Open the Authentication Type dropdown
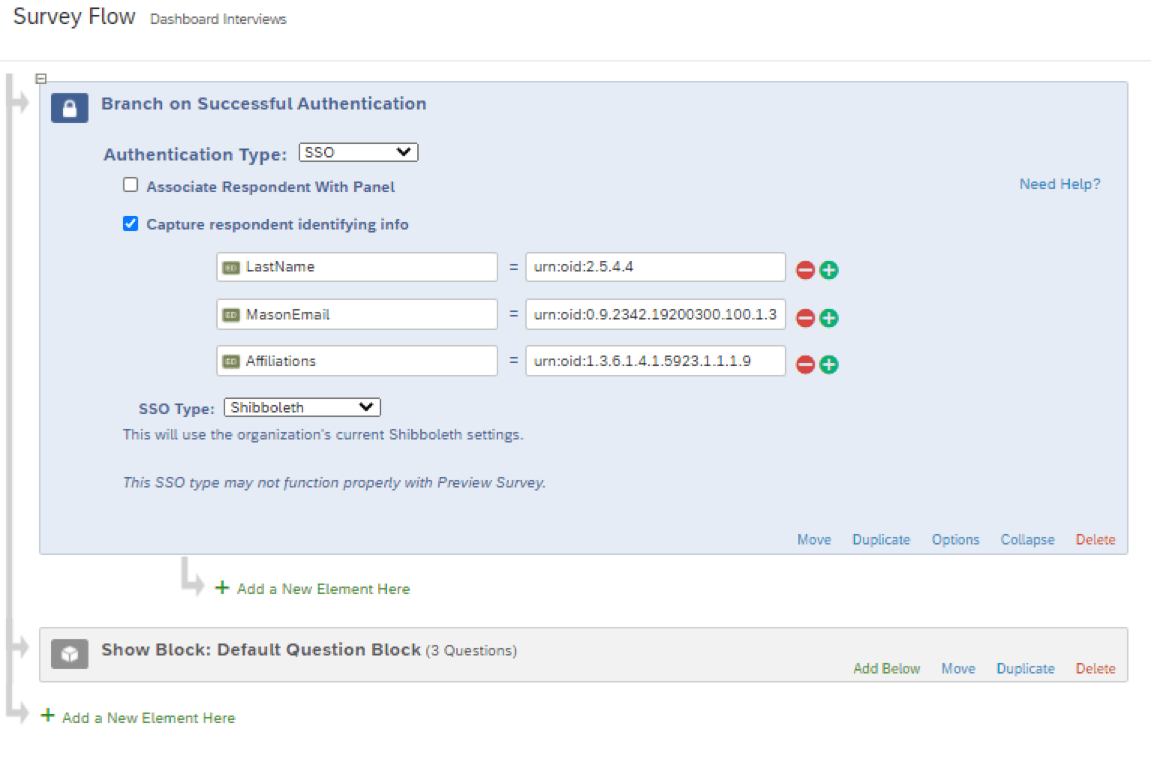 (358, 151)
